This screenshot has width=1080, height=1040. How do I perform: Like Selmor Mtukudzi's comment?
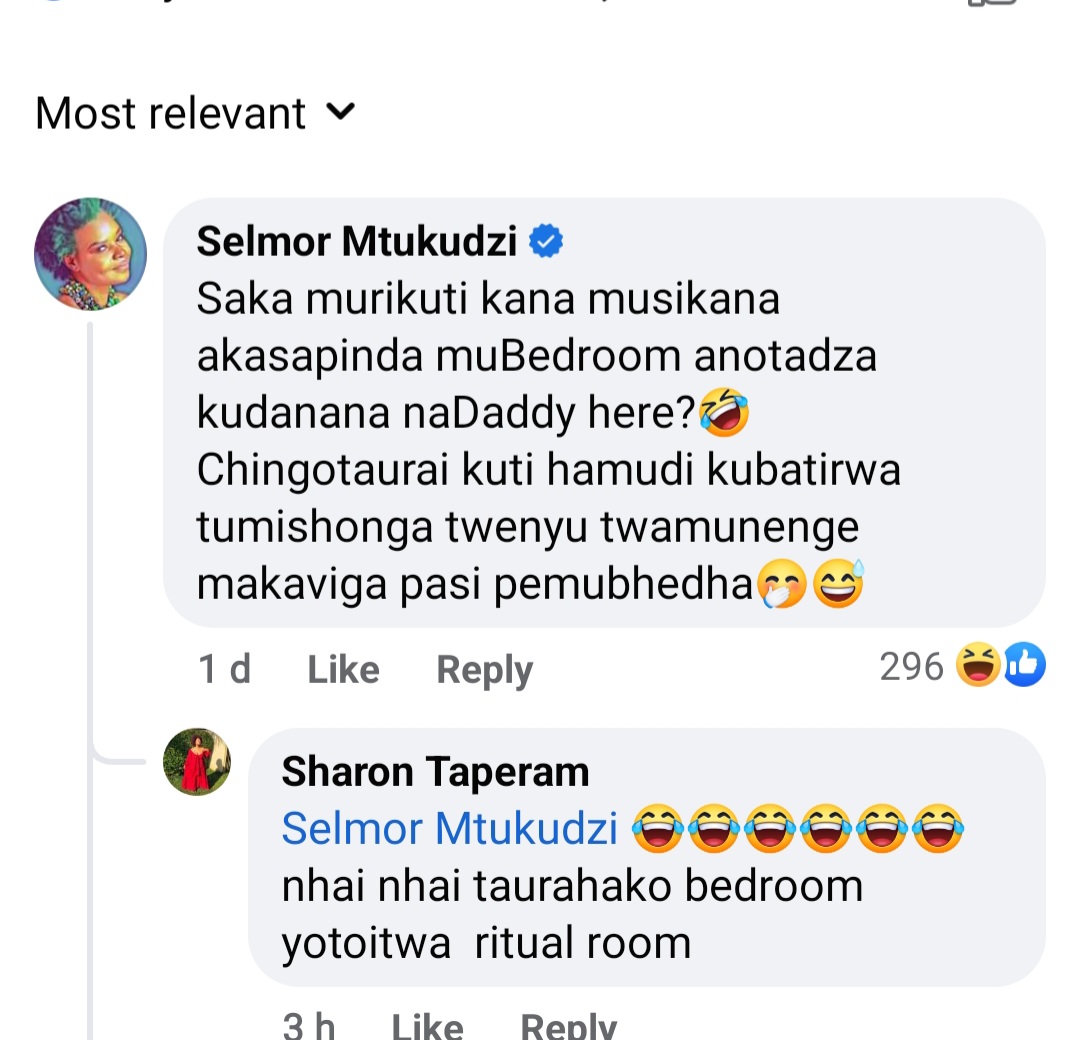coord(343,669)
